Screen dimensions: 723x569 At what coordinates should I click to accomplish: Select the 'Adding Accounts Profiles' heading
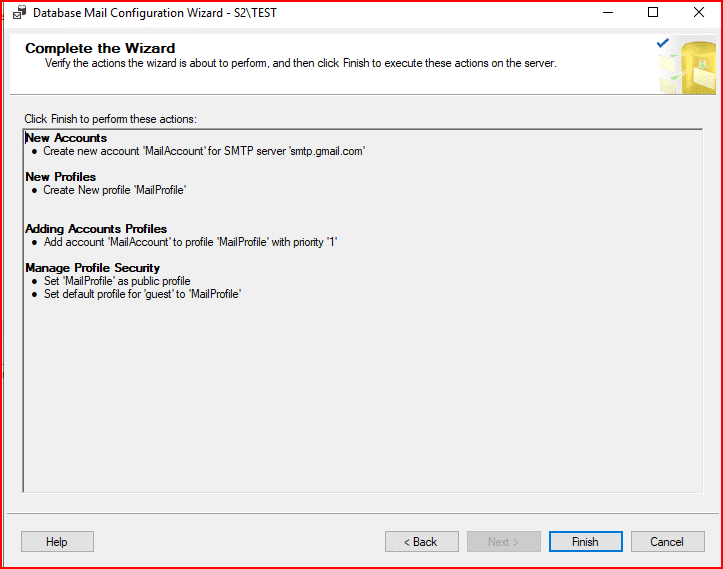pos(96,229)
